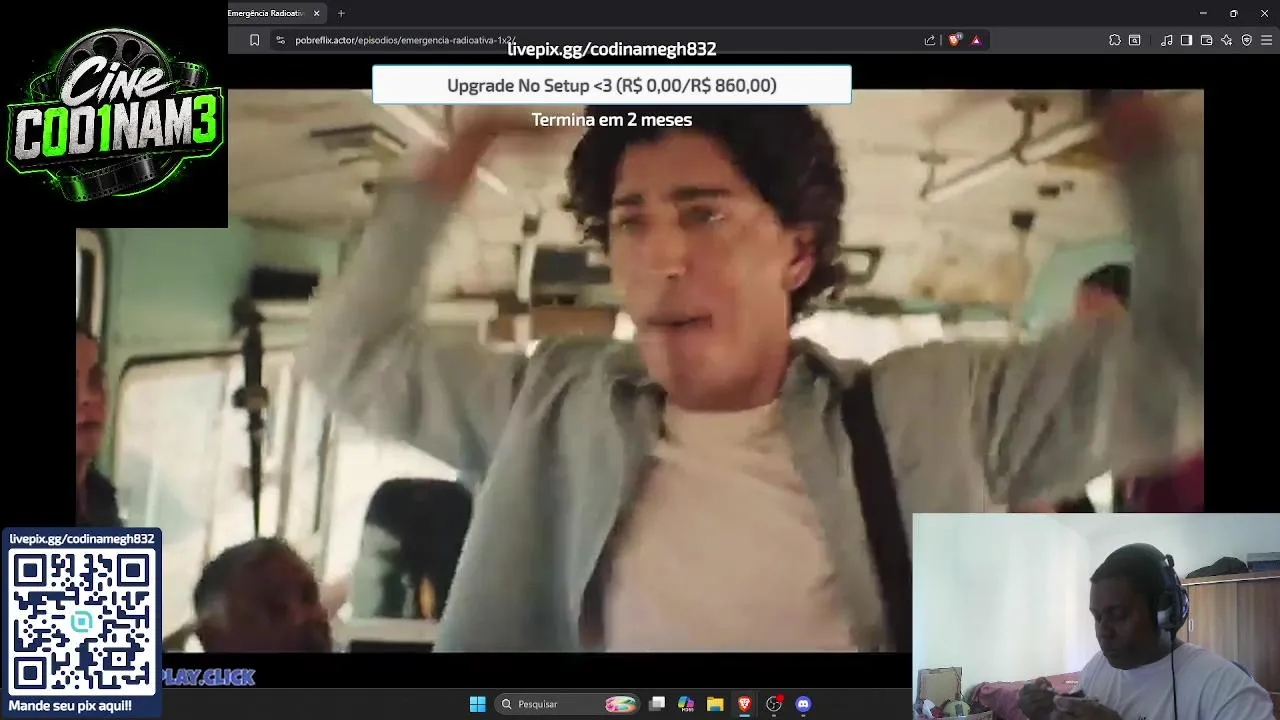Open the Leo AI sparkle icon
Screen dimensions: 1280x720
(1226, 40)
